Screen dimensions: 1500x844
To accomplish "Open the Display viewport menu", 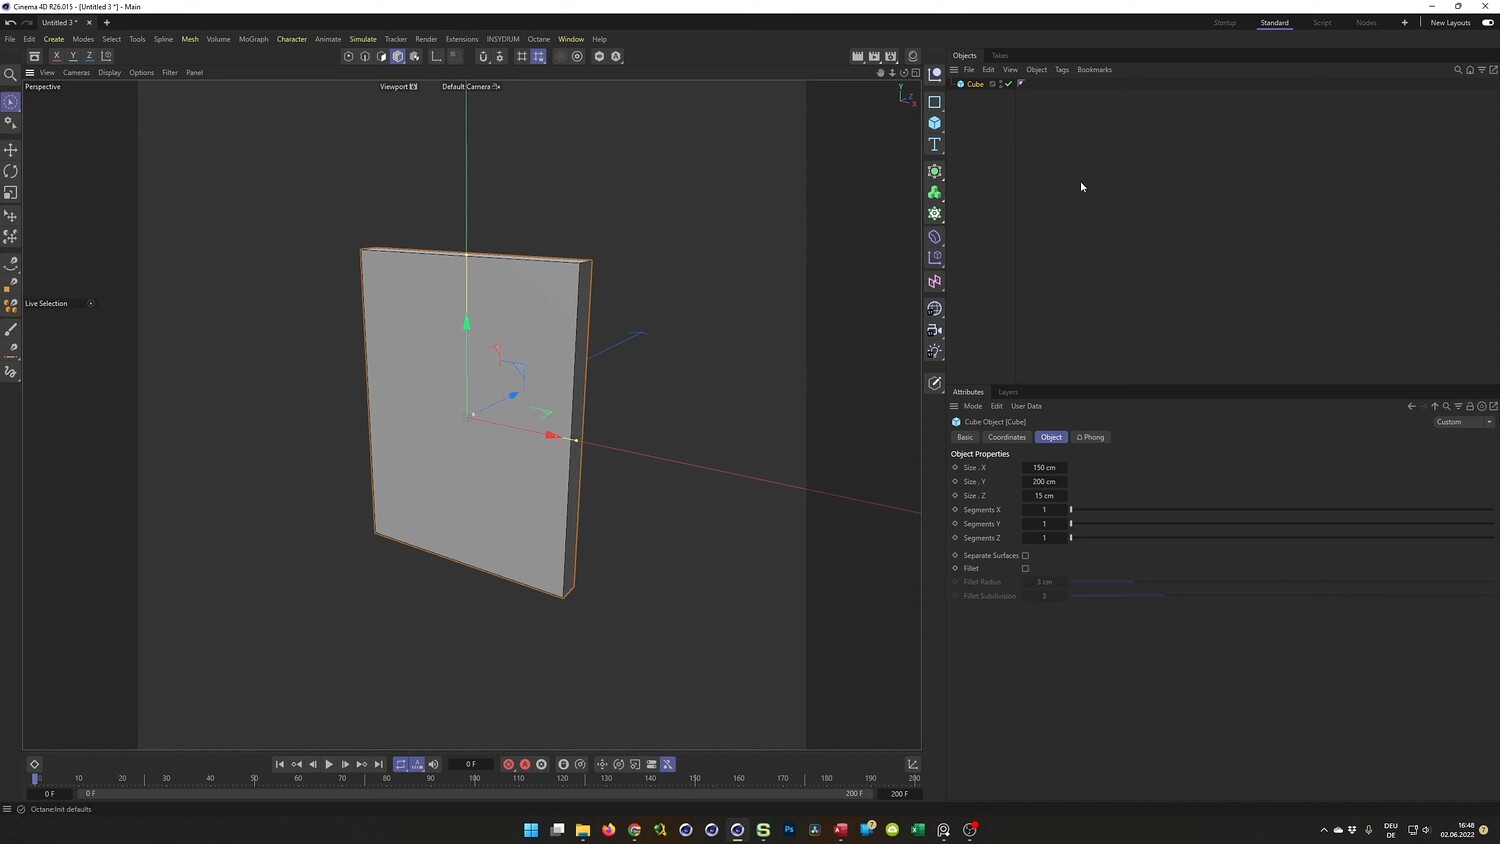I will click(109, 73).
